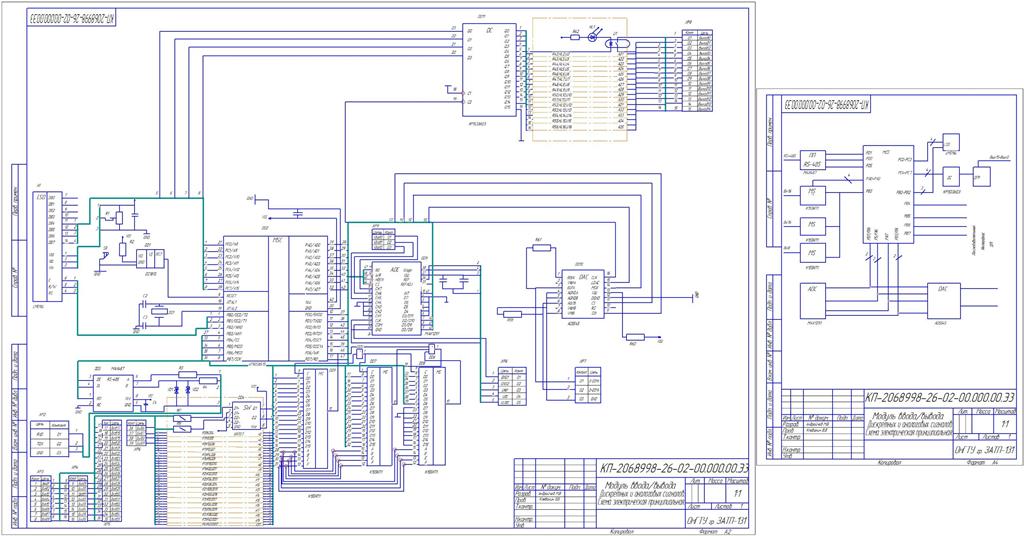
Task: Select the ADC chip block on the A2 schematic
Action: [396, 298]
